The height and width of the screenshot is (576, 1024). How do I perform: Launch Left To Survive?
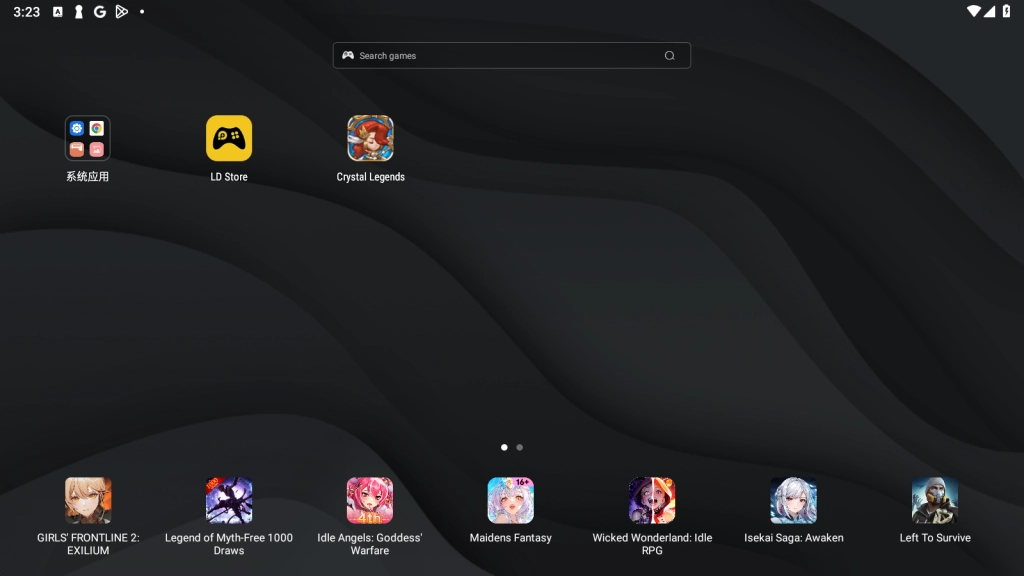[x=934, y=500]
